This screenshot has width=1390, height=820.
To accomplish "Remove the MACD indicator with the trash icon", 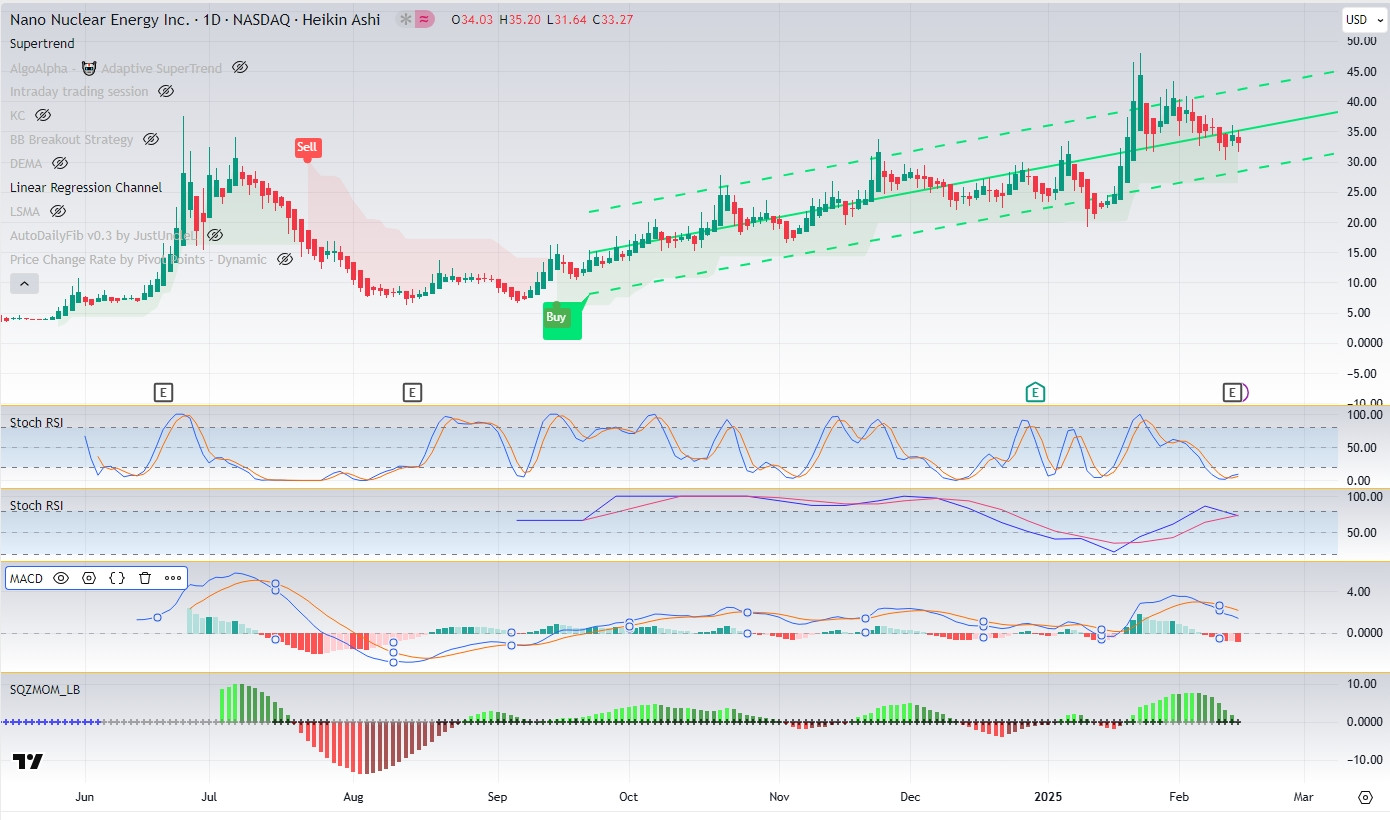I will pos(145,578).
